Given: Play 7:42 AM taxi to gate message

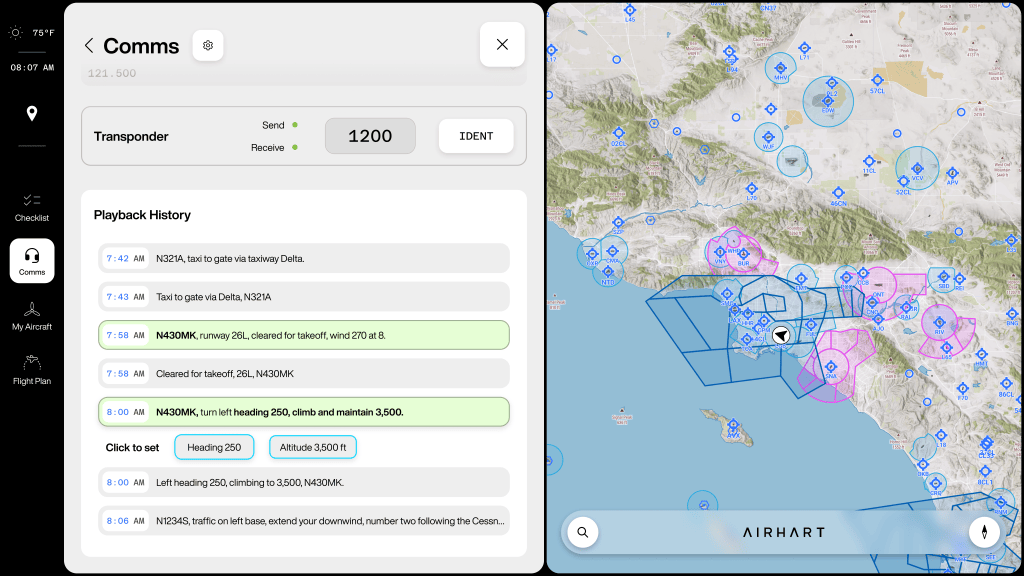Looking at the screenshot, I should click(x=304, y=259).
